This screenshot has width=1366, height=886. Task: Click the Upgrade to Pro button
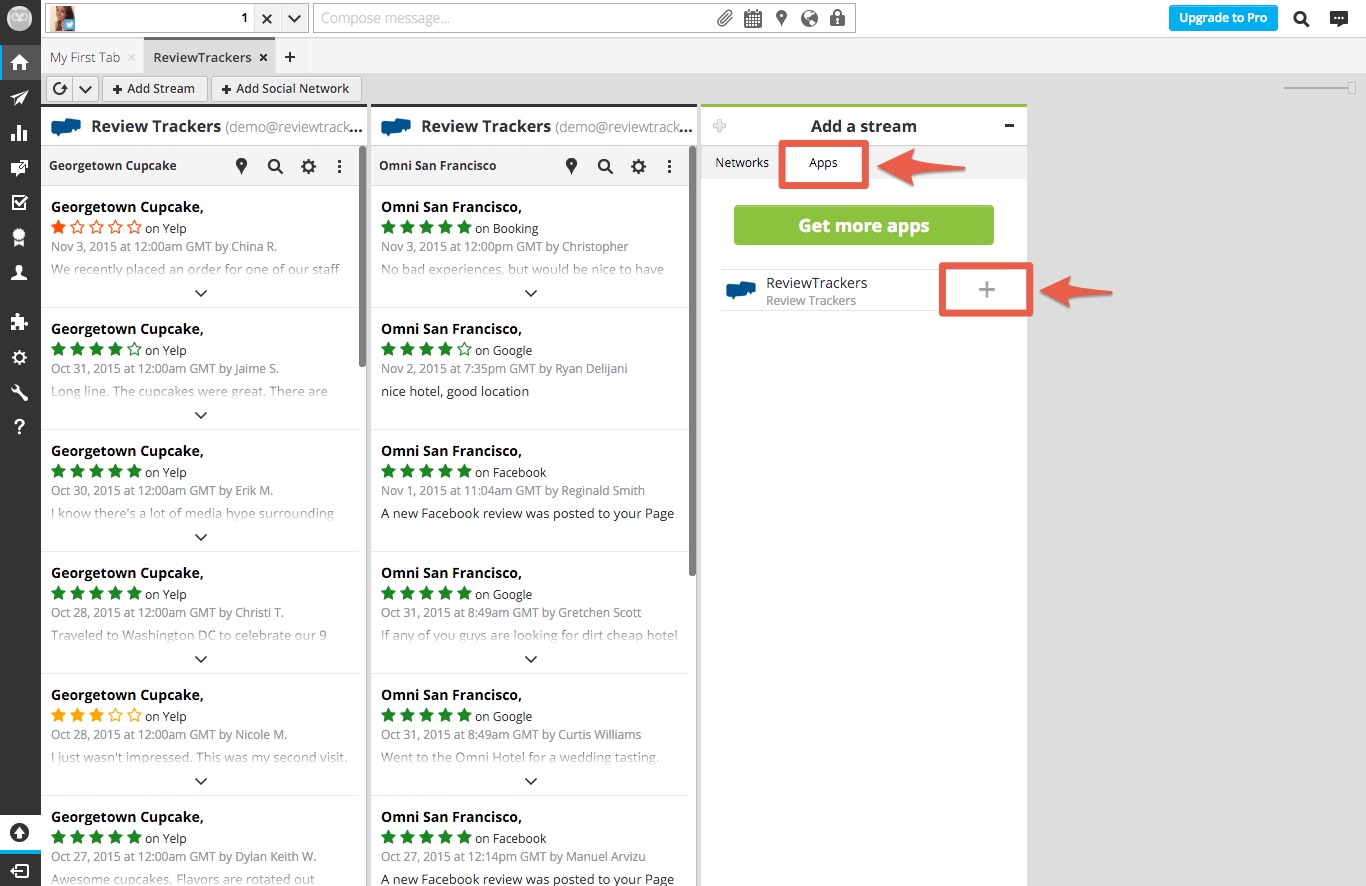(x=1223, y=18)
